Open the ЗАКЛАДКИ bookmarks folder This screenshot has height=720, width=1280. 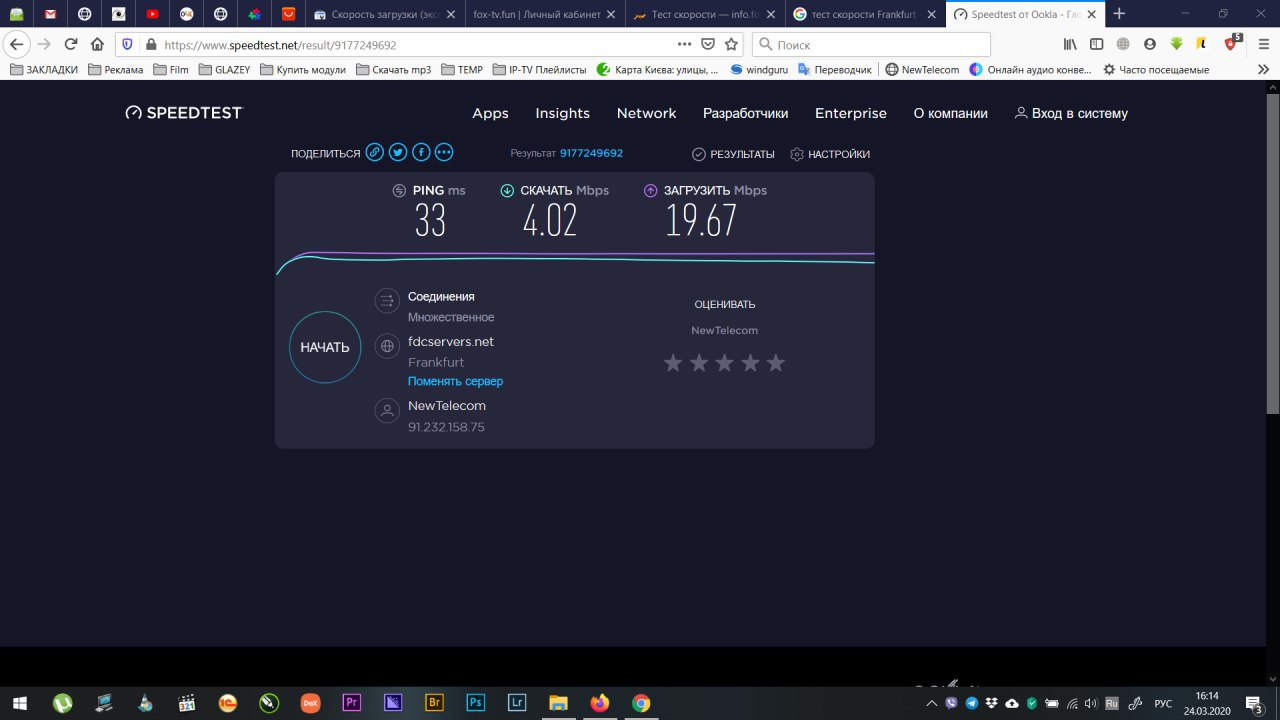[x=44, y=70]
